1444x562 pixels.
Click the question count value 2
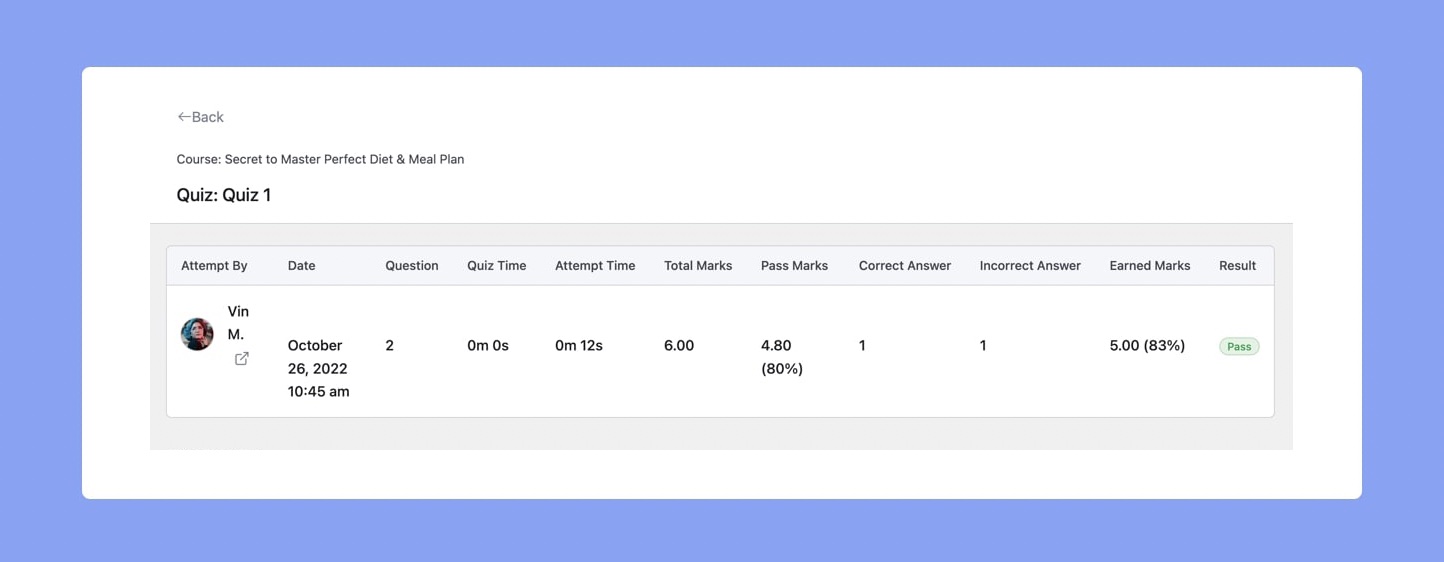[390, 345]
